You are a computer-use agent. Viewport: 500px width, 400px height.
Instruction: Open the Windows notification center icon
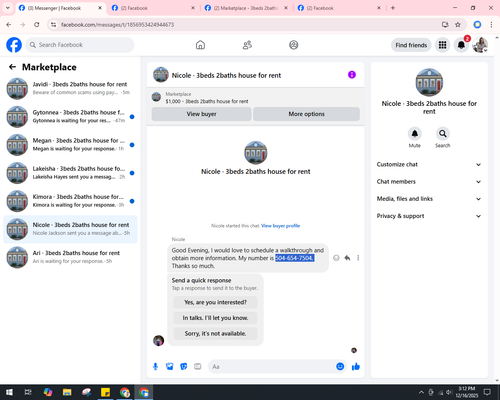pyautogui.click(x=487, y=392)
